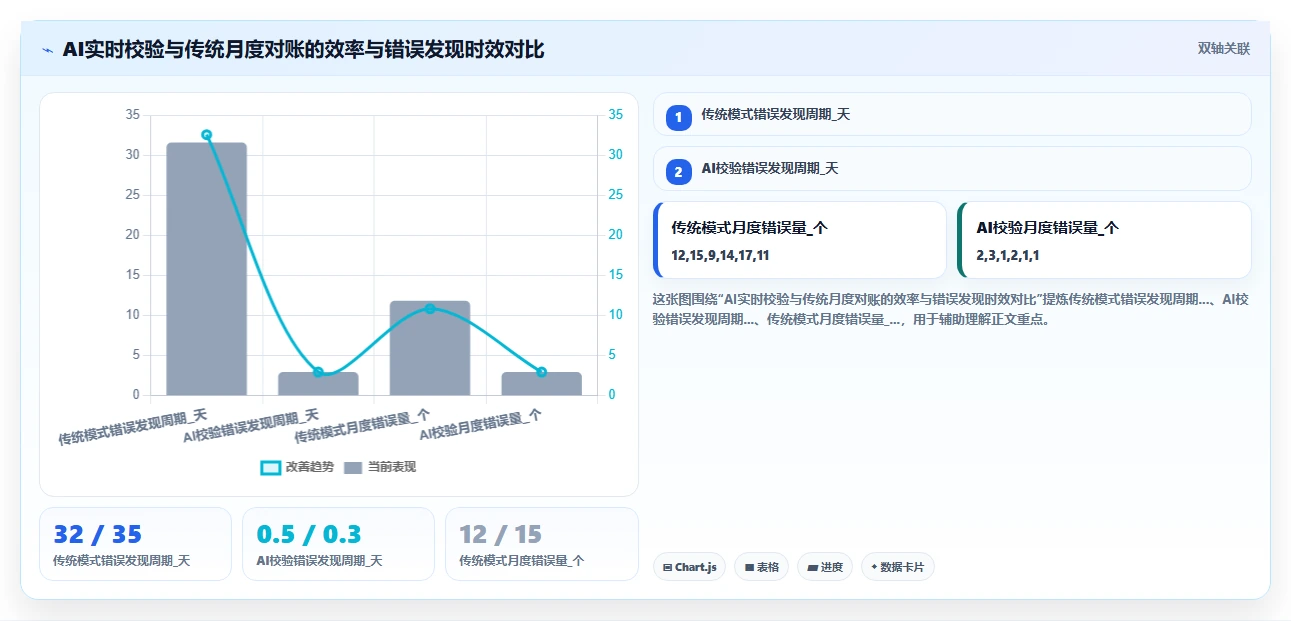Image resolution: width=1291 pixels, height=621 pixels.
Task: Select numbered badge 2 in the list
Action: tap(679, 172)
